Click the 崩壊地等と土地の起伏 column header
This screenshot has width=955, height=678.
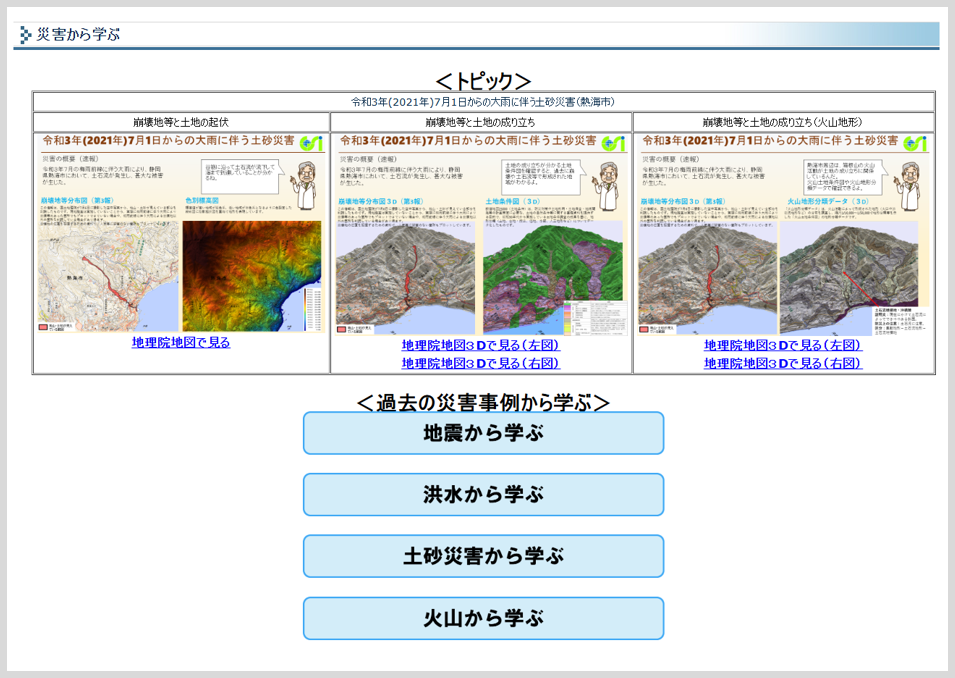[x=181, y=122]
